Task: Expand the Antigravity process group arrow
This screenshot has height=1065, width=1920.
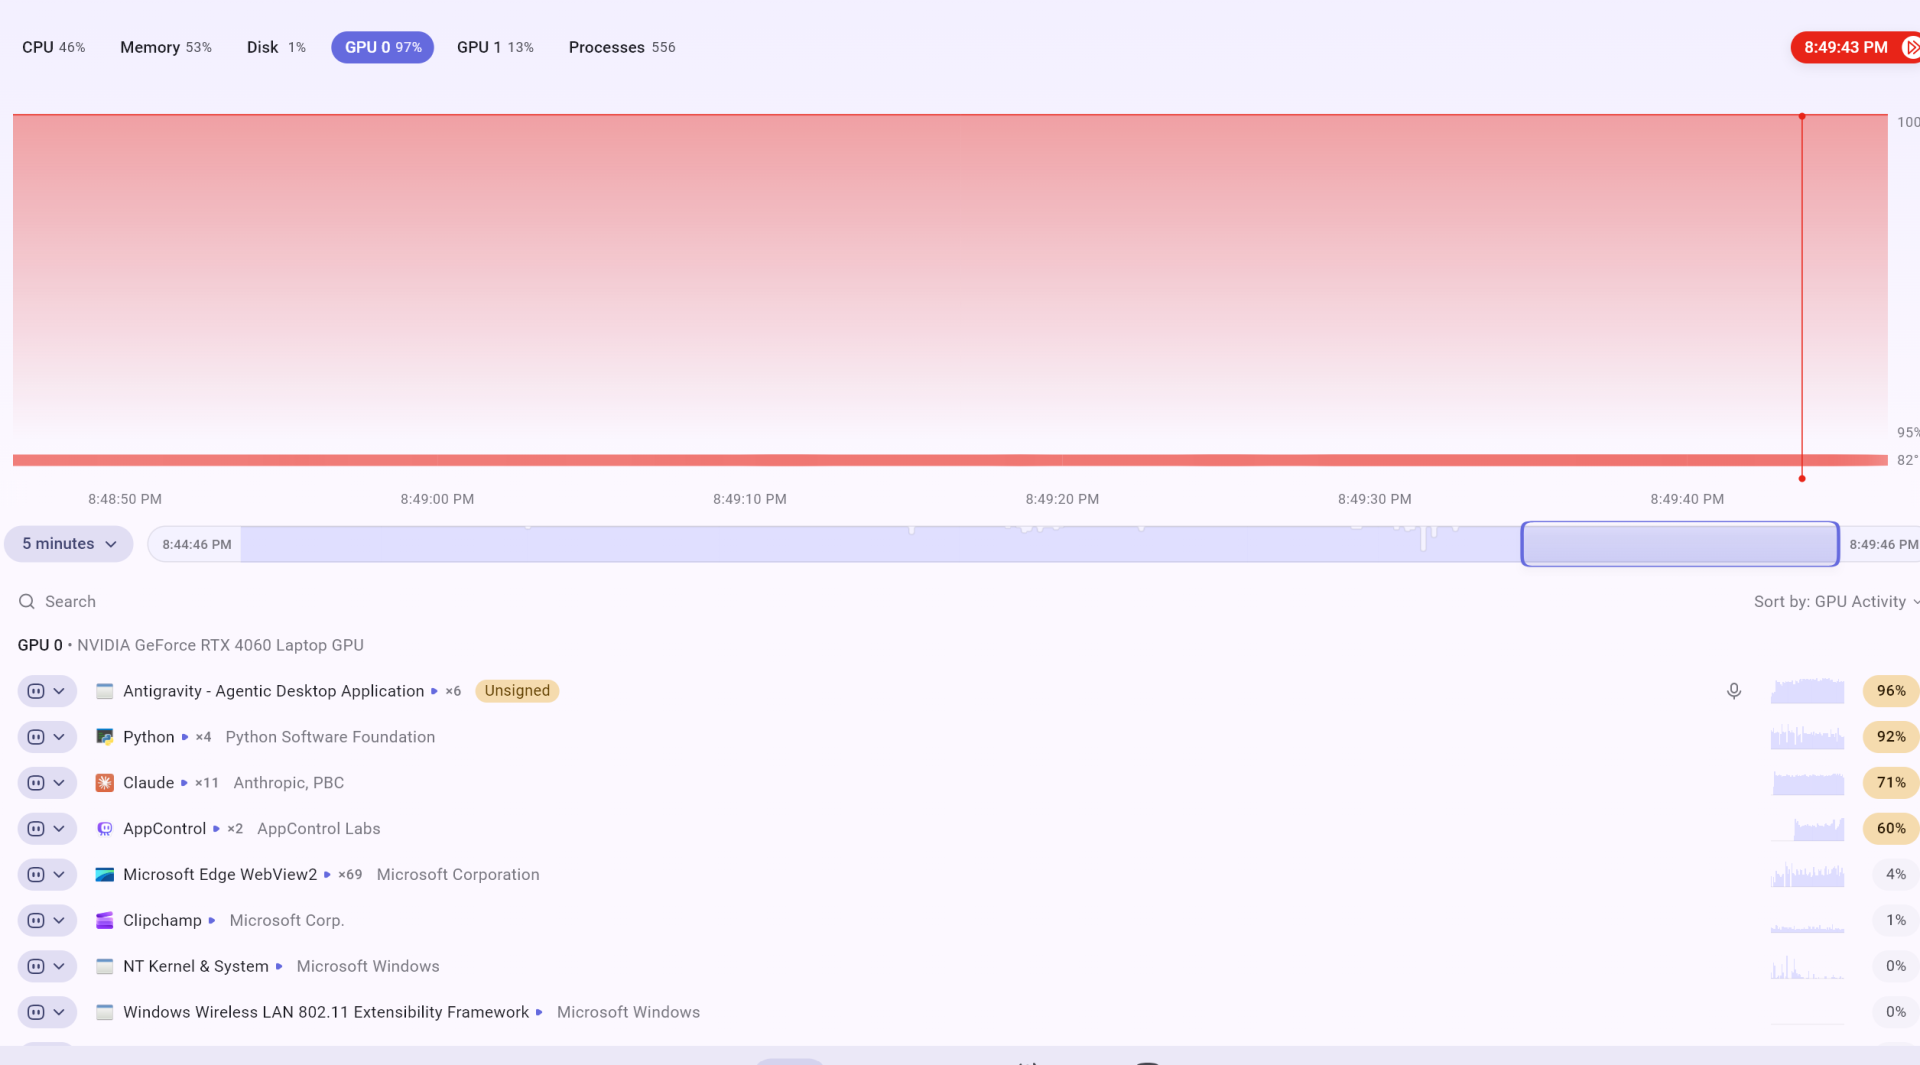Action: [x=434, y=691]
